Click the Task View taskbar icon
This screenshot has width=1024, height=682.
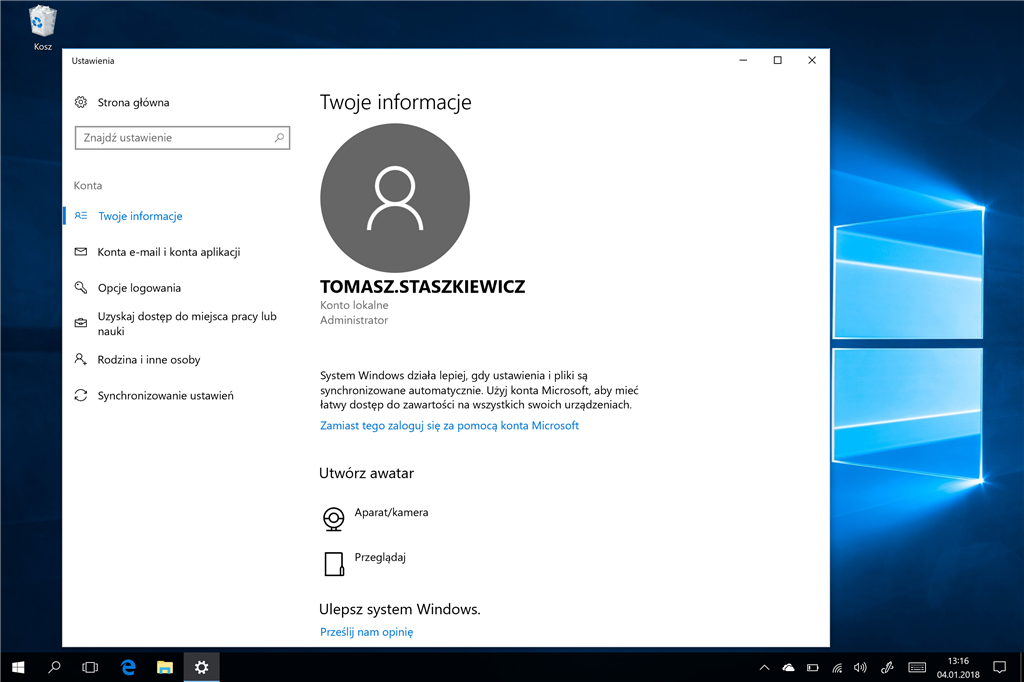tap(90, 667)
